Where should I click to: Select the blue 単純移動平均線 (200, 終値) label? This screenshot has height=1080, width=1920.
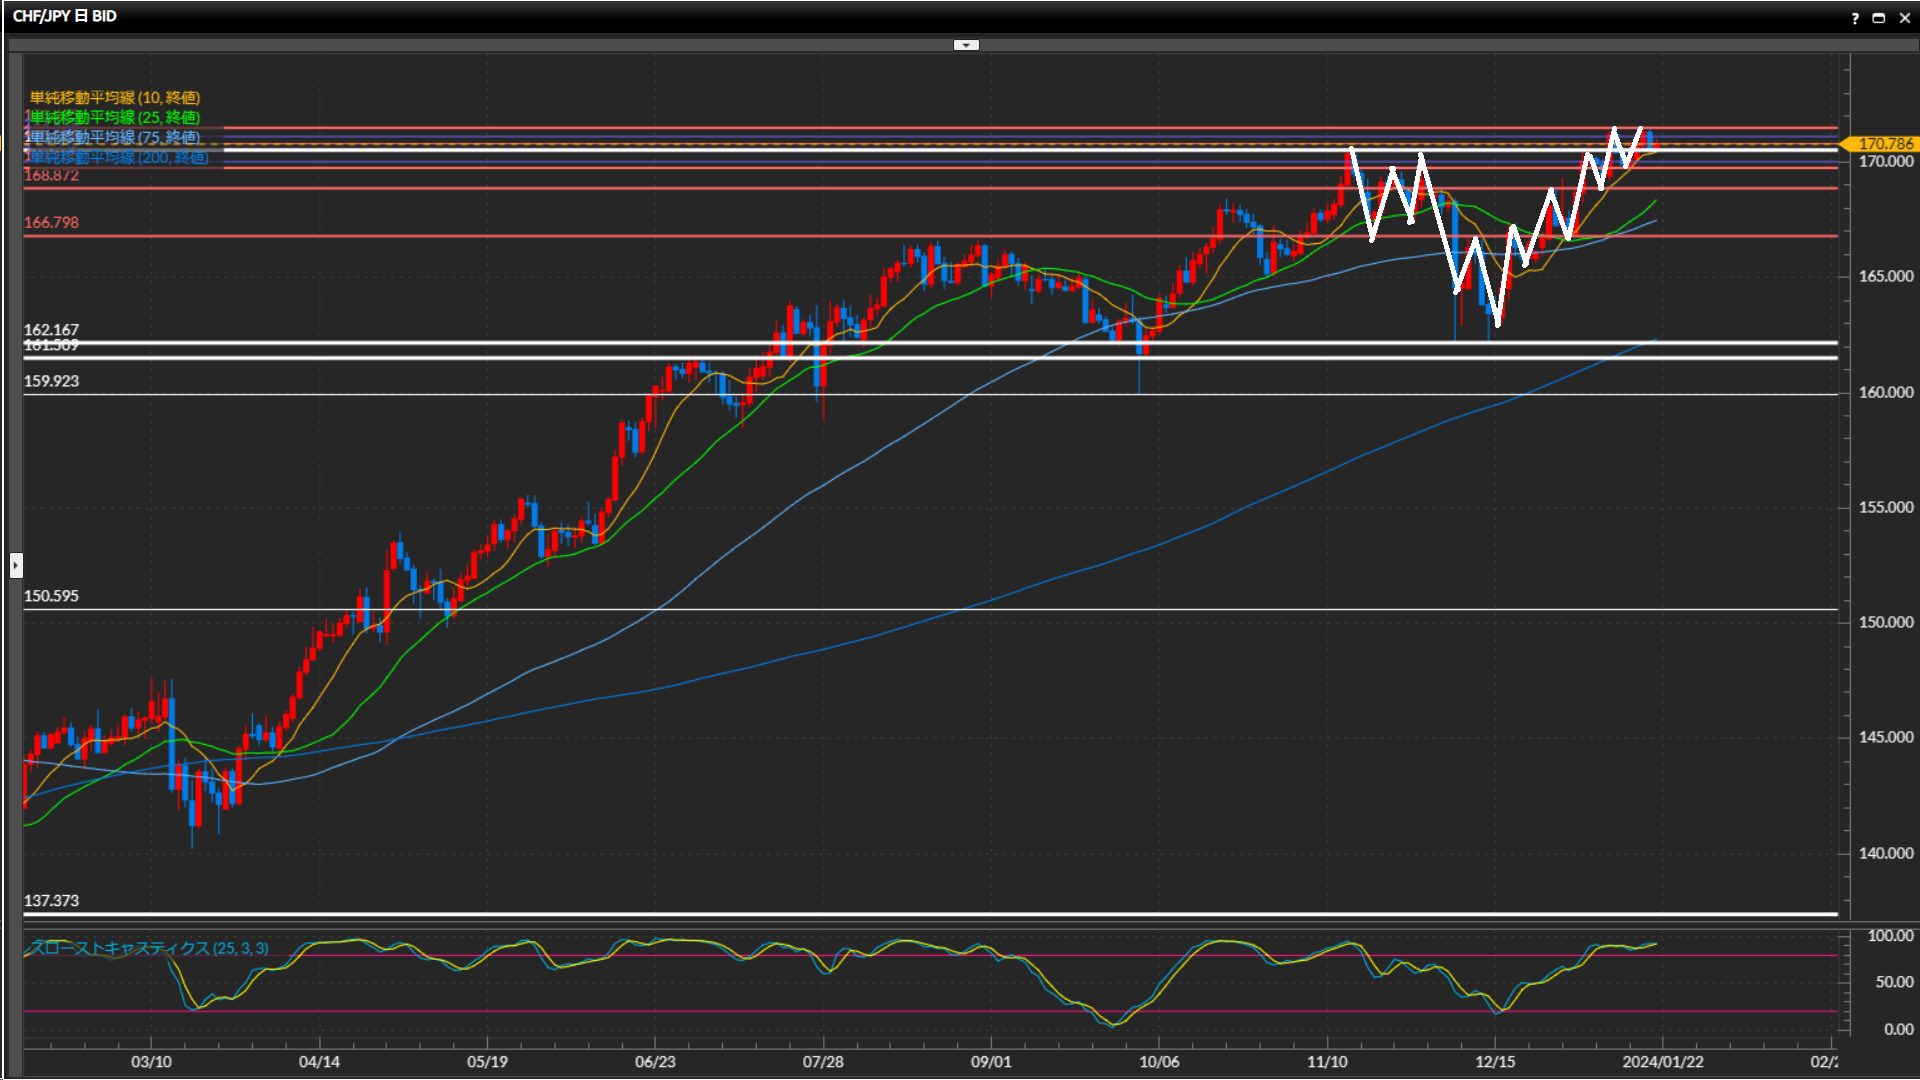pyautogui.click(x=118, y=157)
